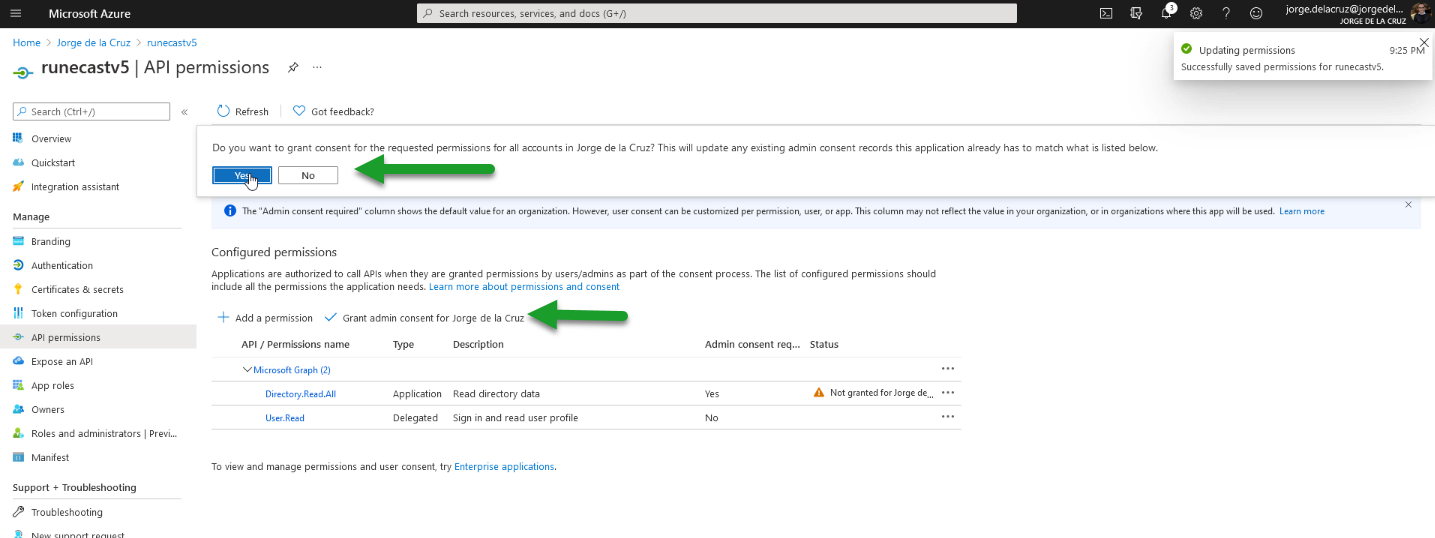Open App roles in the sidebar
This screenshot has height=538, width=1435.
coord(52,386)
